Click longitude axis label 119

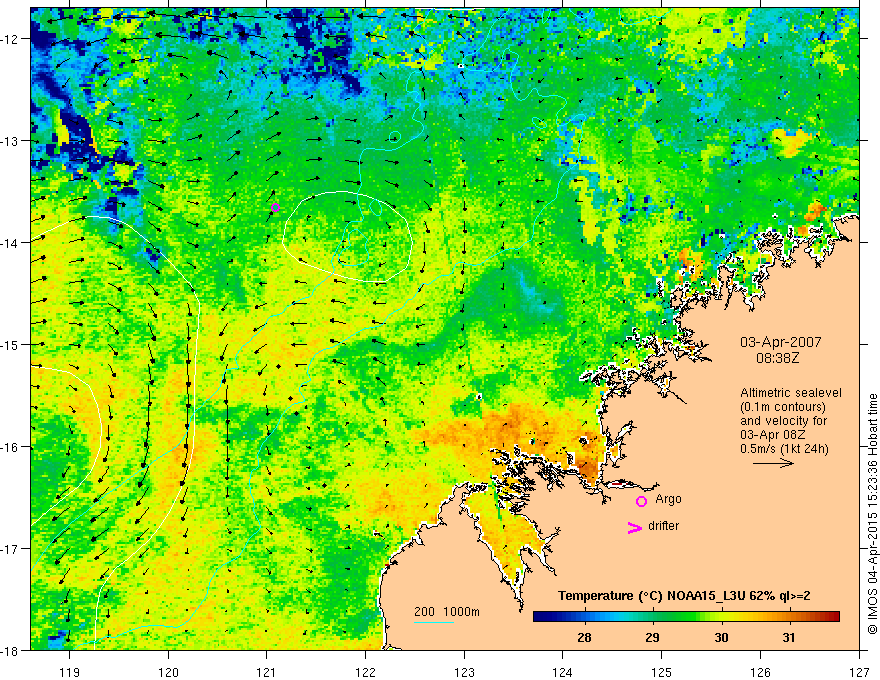pyautogui.click(x=69, y=672)
